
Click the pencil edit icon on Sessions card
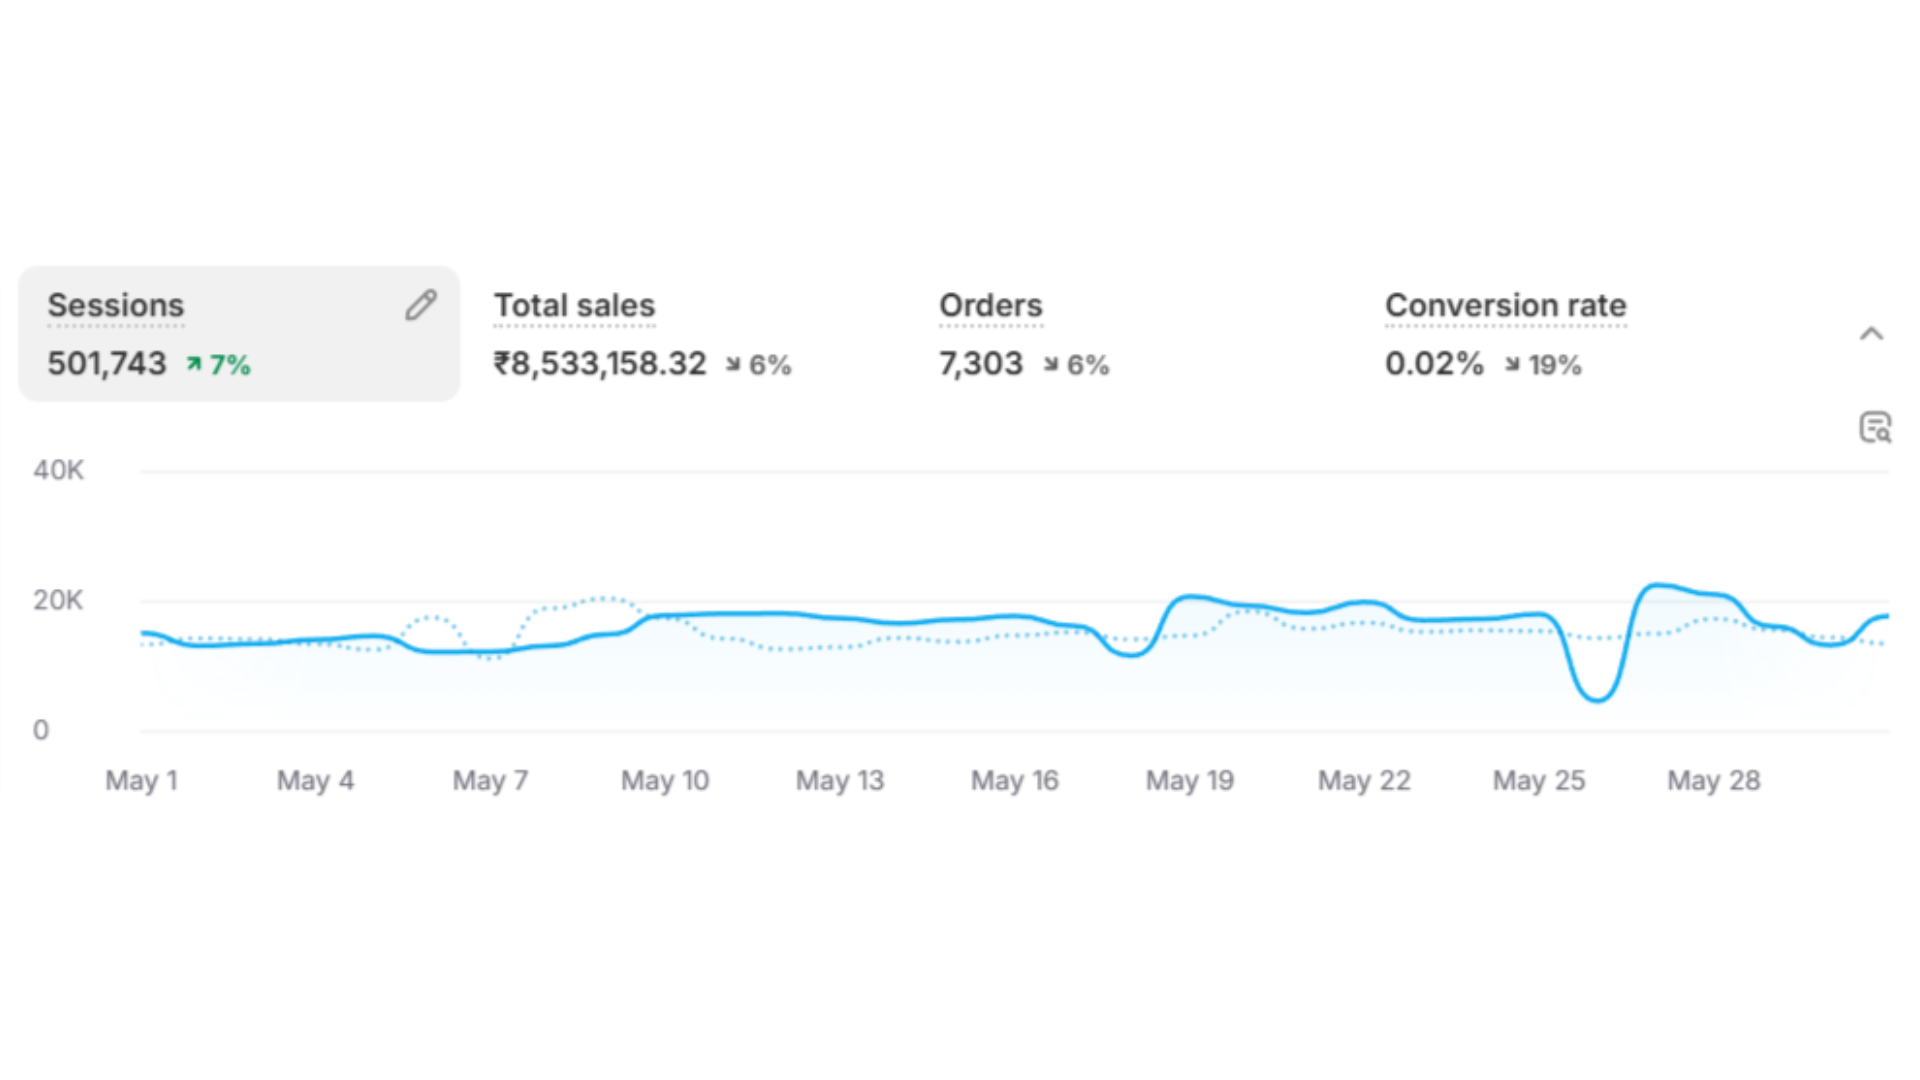click(421, 305)
